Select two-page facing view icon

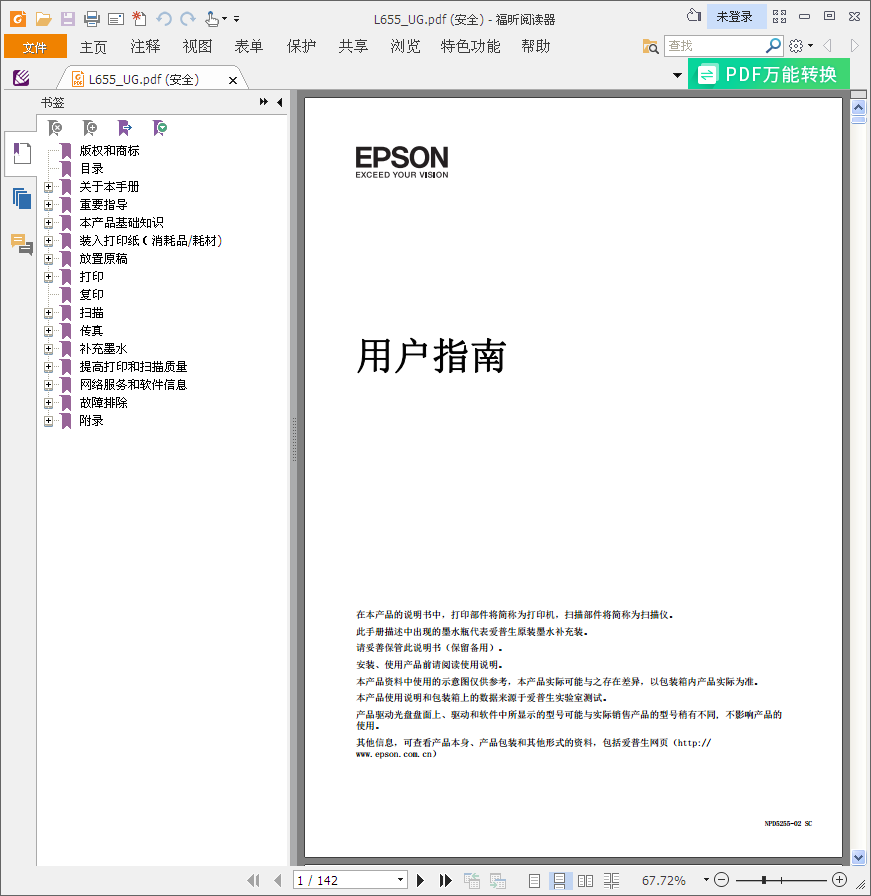point(585,881)
